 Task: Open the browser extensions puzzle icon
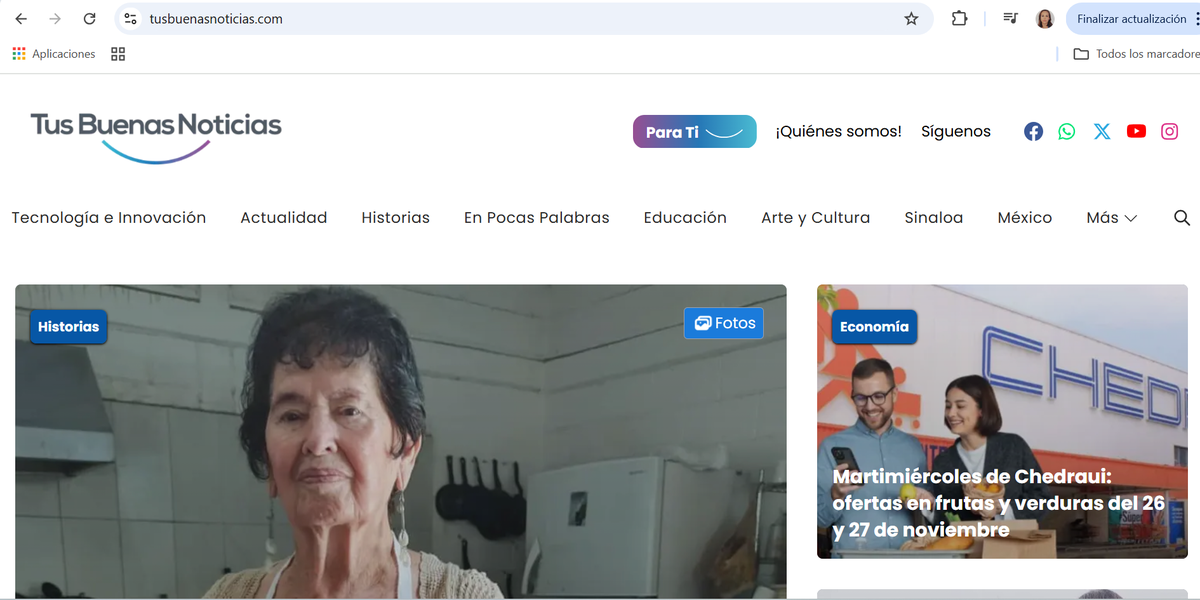(959, 19)
